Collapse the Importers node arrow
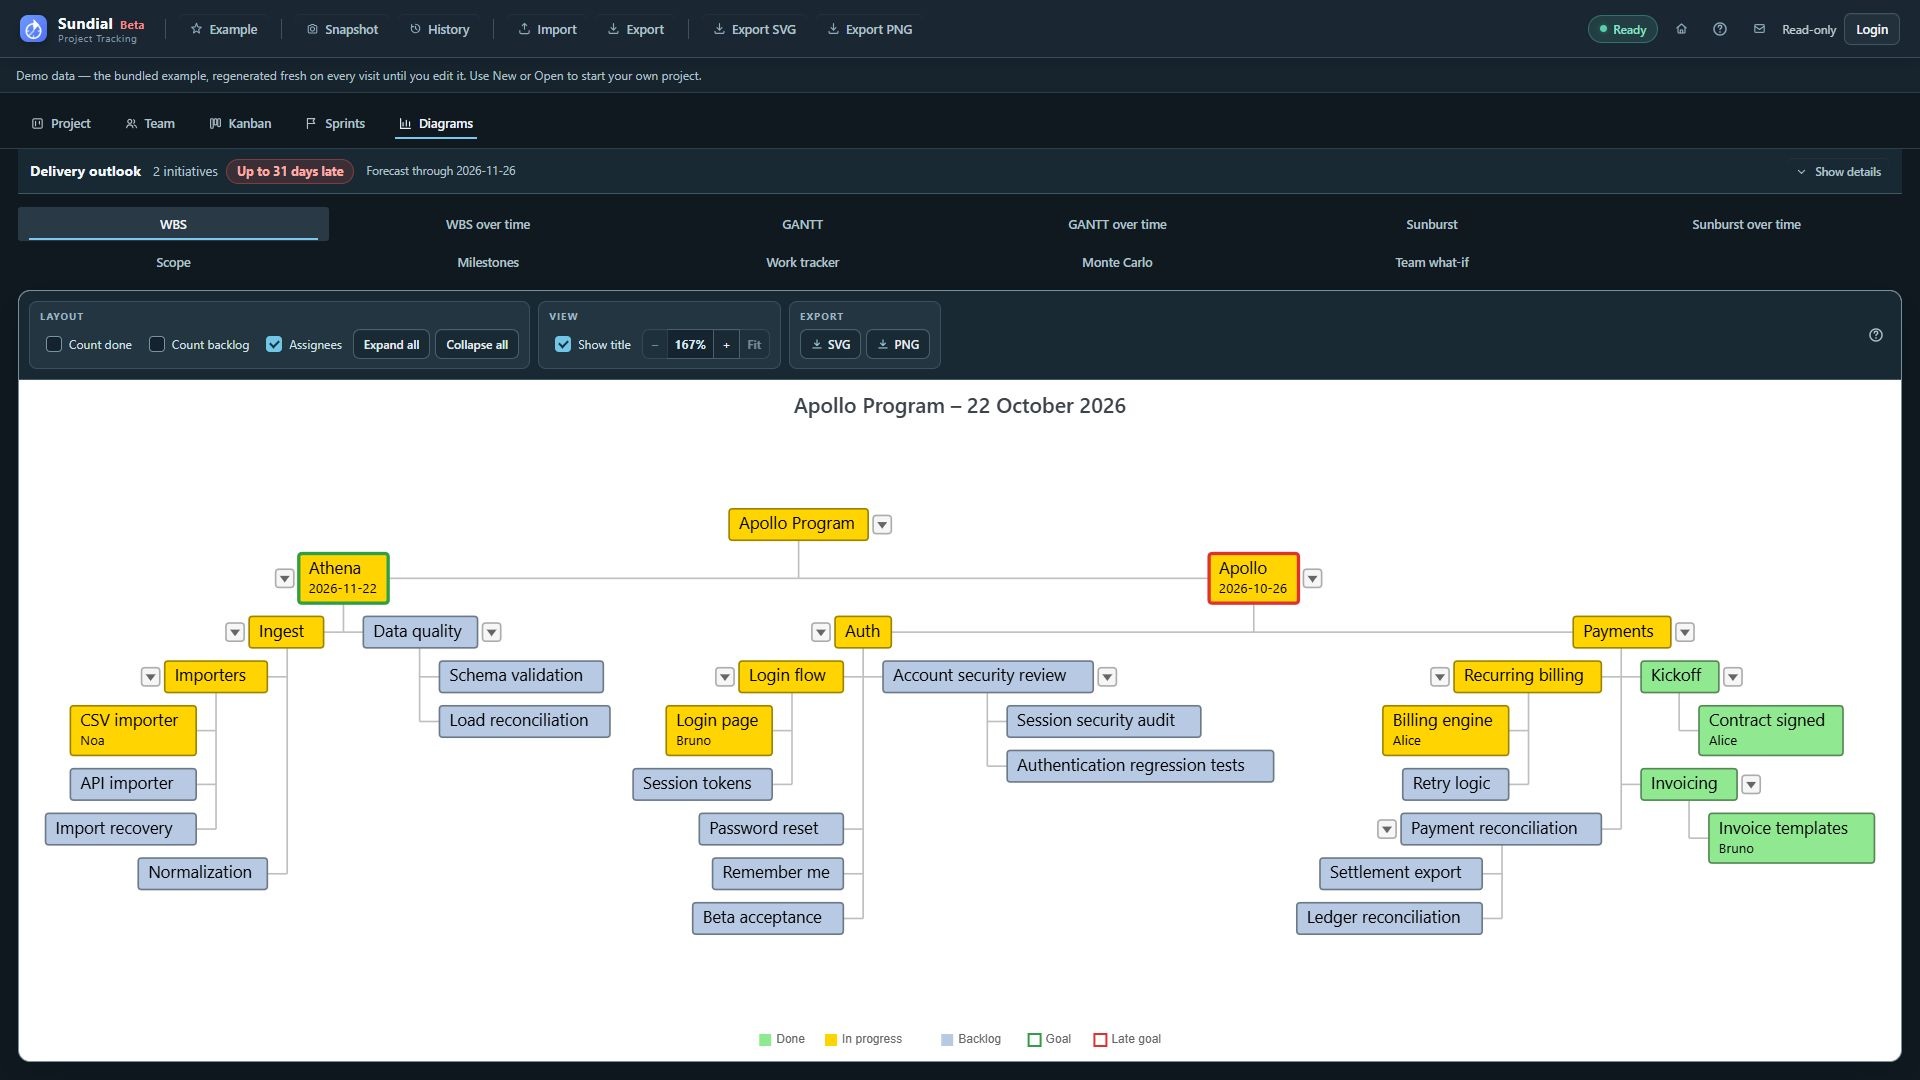 150,677
